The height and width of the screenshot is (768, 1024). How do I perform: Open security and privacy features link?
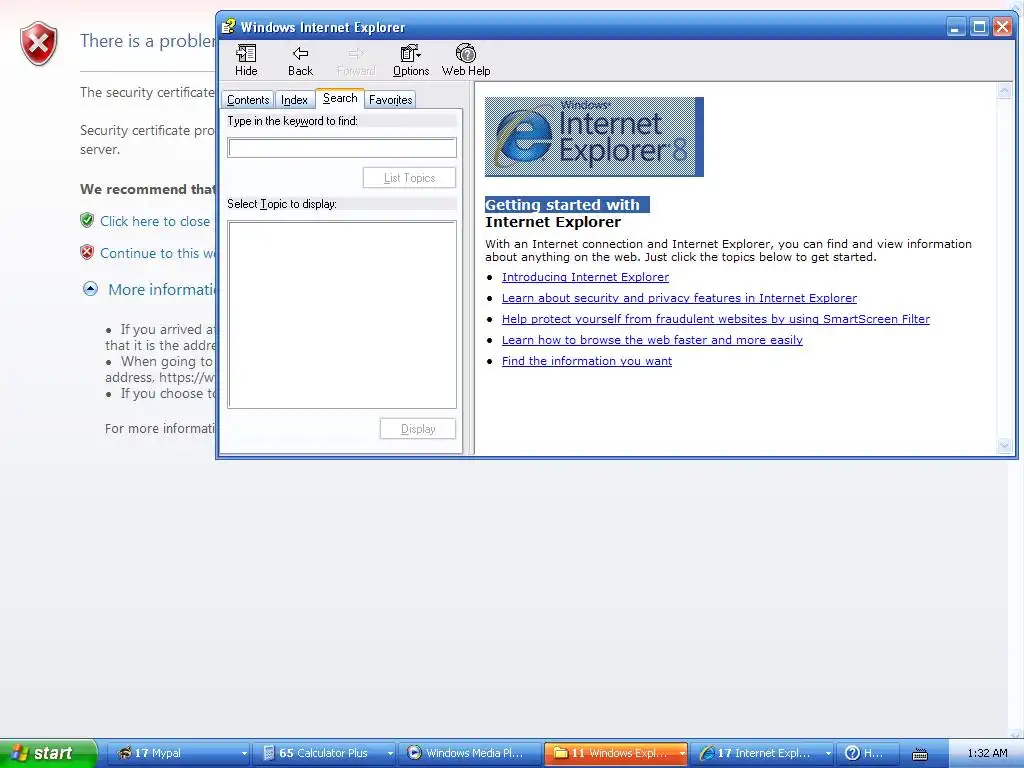(x=679, y=298)
